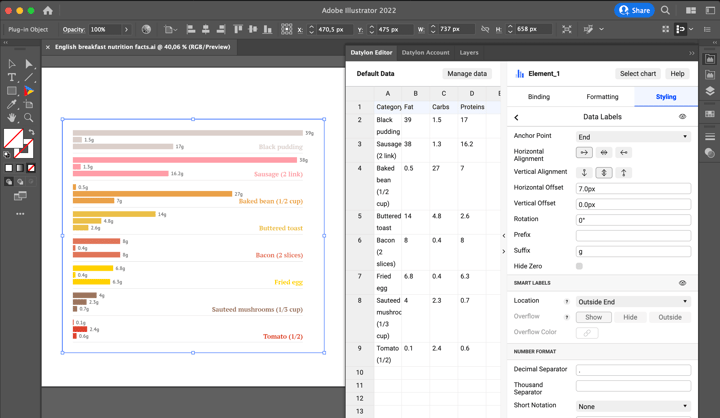Click the reference point grid icon
This screenshot has height=418, width=720.
pos(287,29)
